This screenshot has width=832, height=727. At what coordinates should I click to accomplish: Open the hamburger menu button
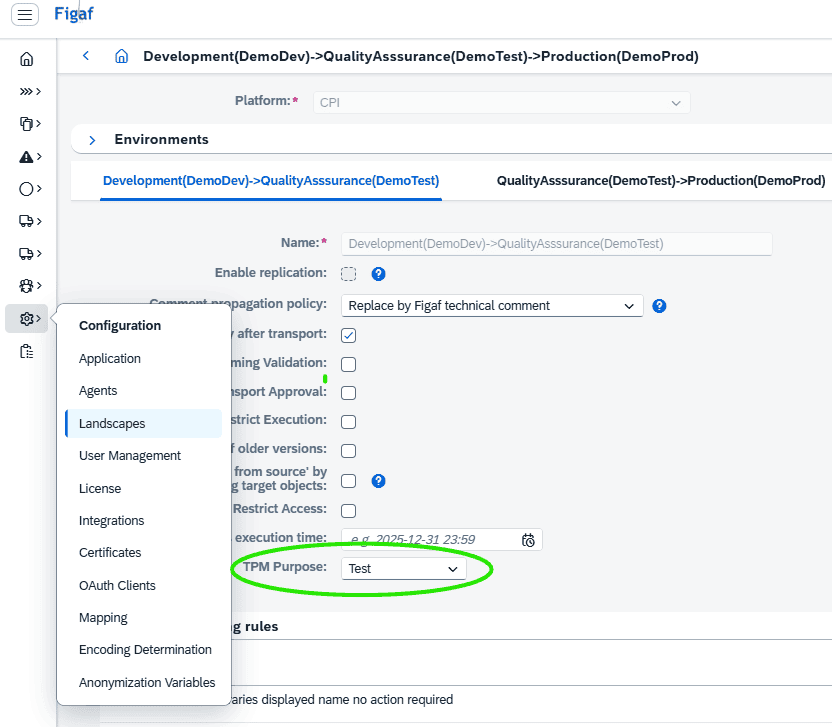tap(25, 14)
